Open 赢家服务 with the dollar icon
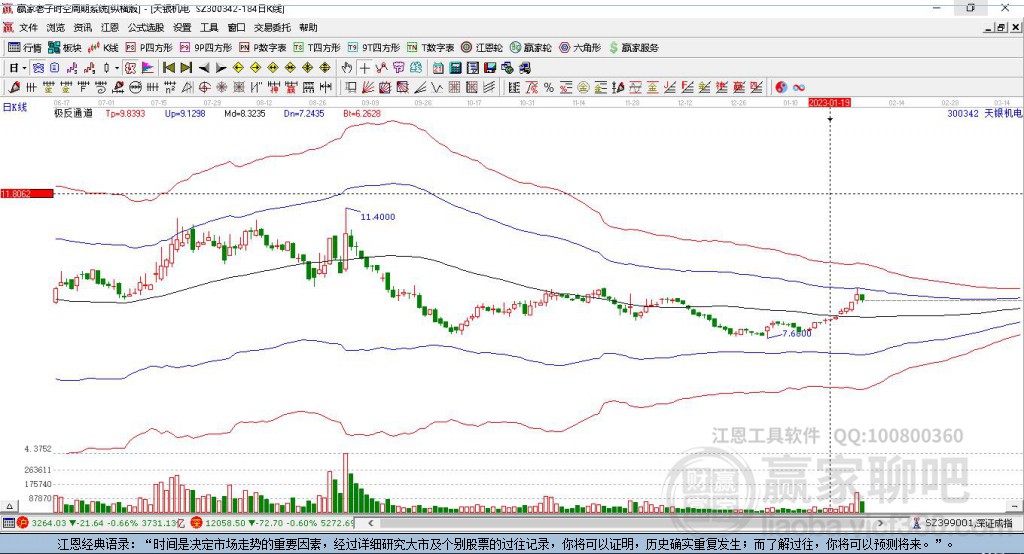1024x554 pixels. [633, 48]
